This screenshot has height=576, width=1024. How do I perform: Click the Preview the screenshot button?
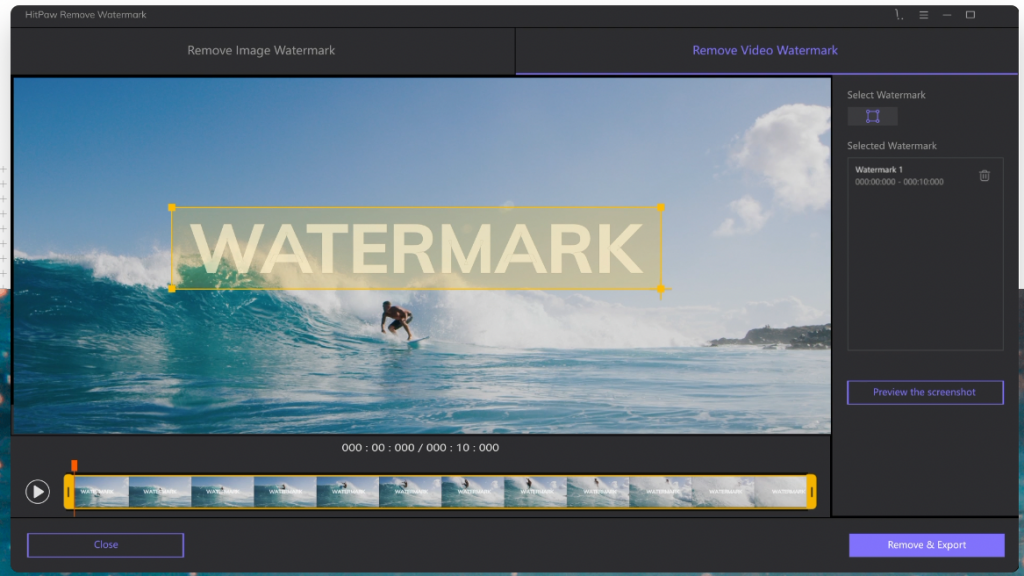point(924,392)
